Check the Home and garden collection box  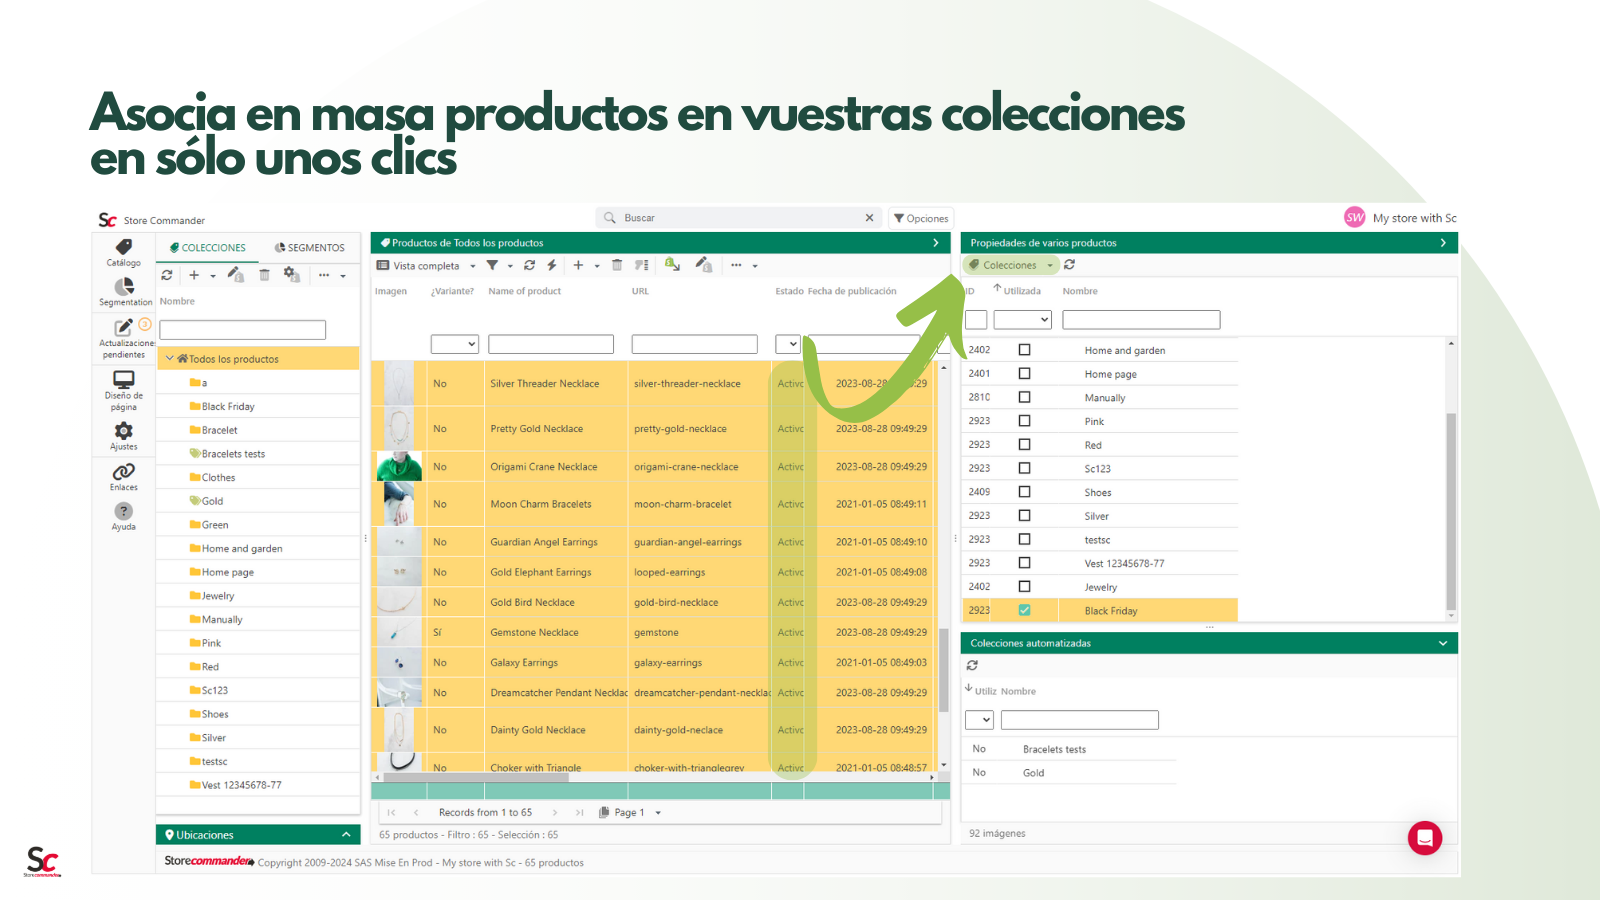(1024, 350)
